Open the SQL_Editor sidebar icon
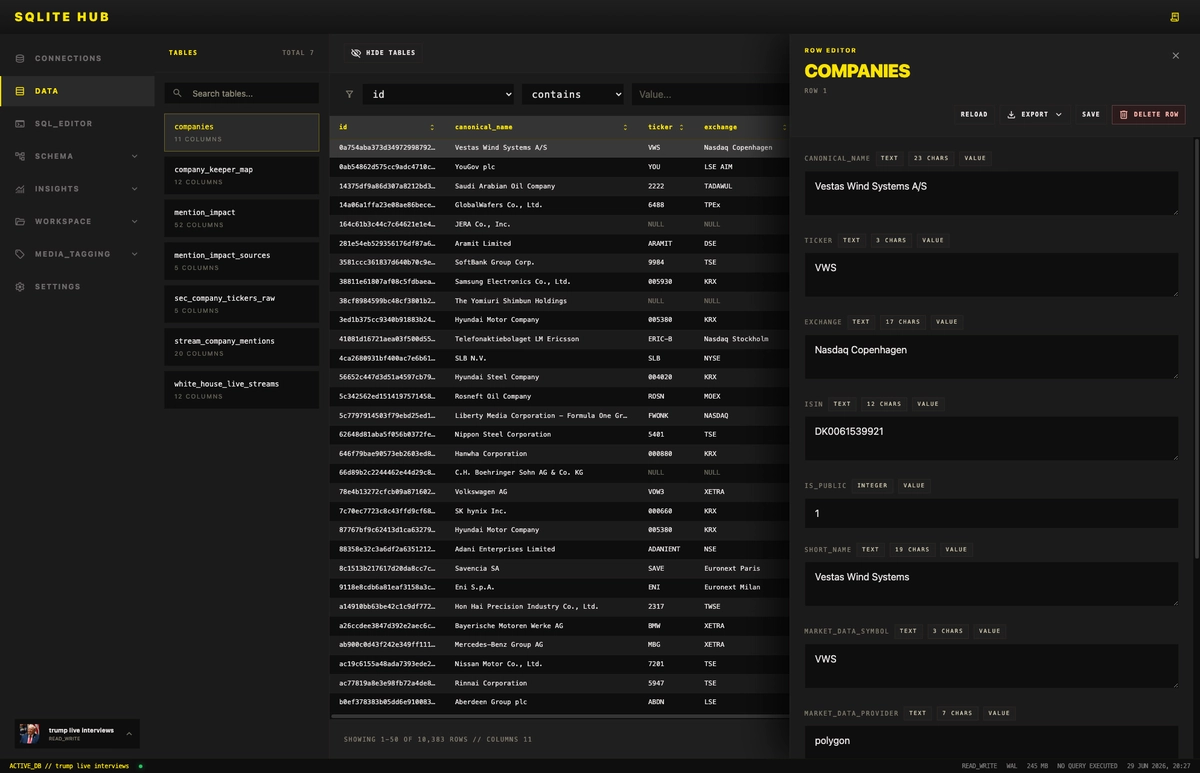Screen dimensions: 1200x773 [x=20, y=124]
